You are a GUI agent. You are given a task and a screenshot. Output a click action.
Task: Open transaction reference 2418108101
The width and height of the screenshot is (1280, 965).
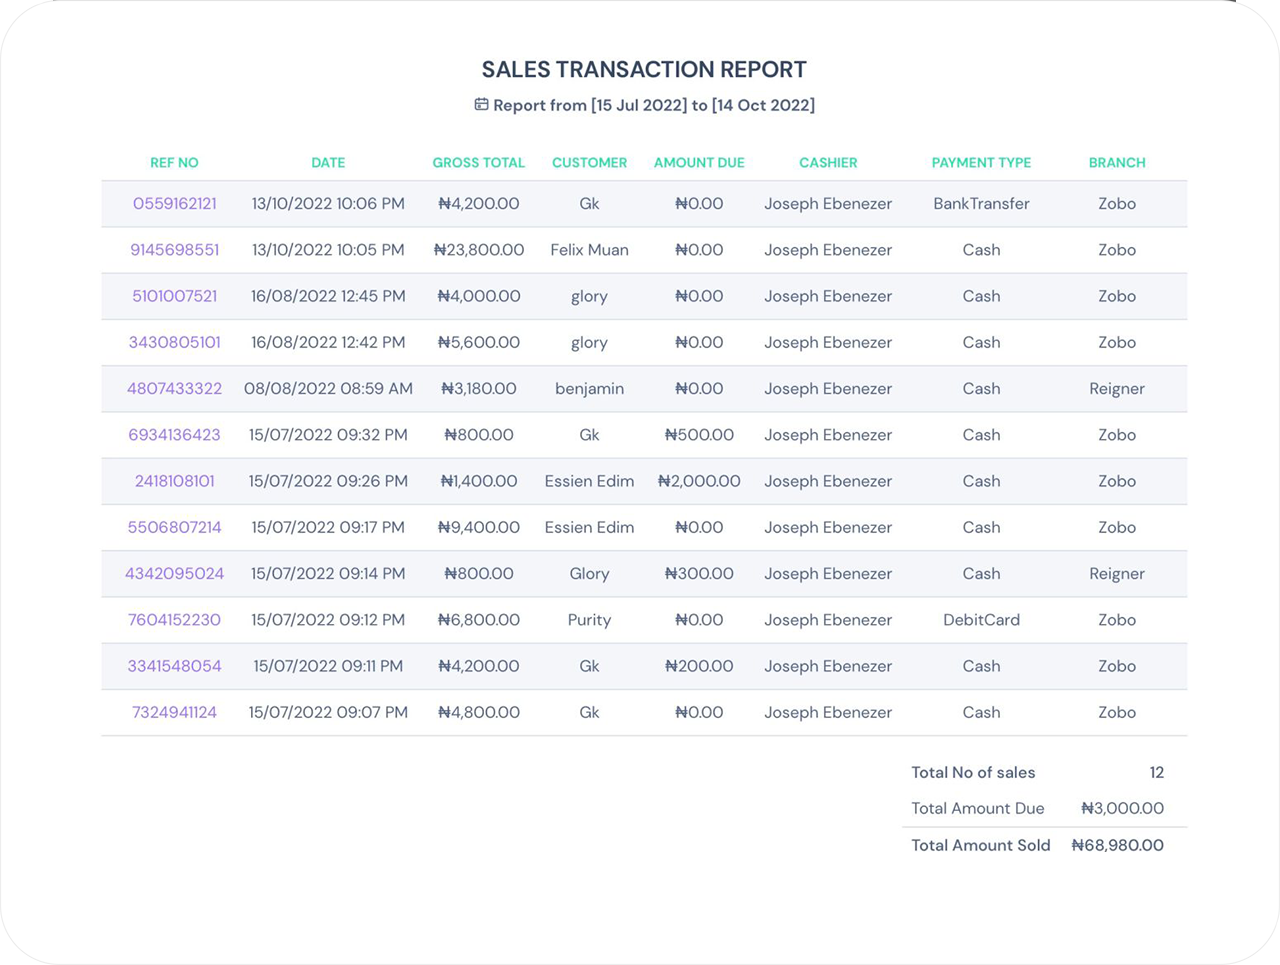(x=174, y=481)
